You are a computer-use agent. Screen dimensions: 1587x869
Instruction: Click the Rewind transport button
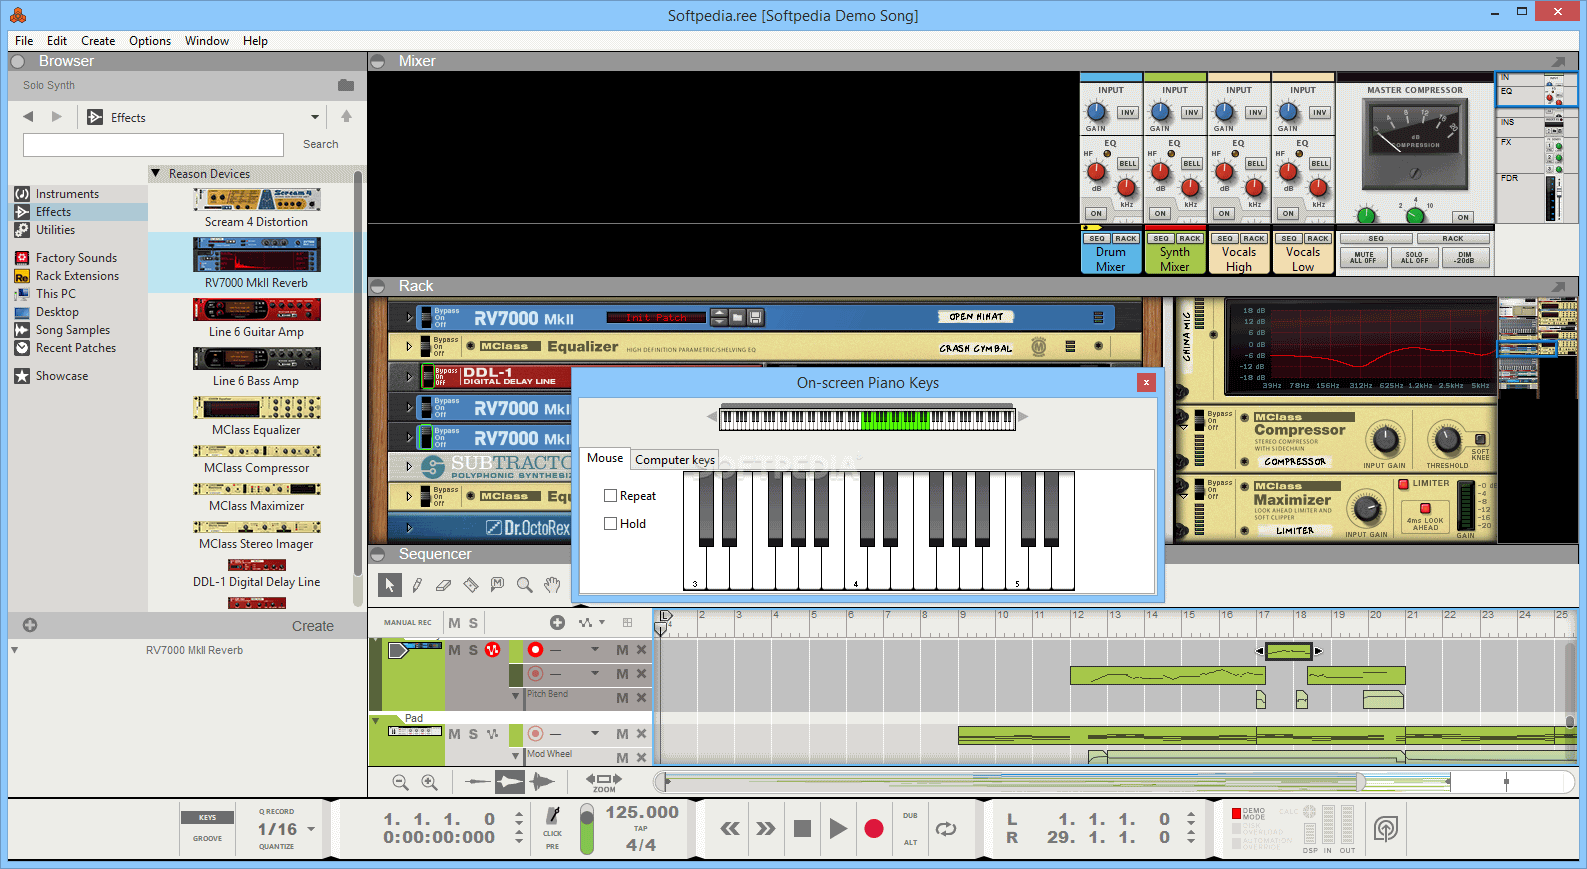click(730, 828)
